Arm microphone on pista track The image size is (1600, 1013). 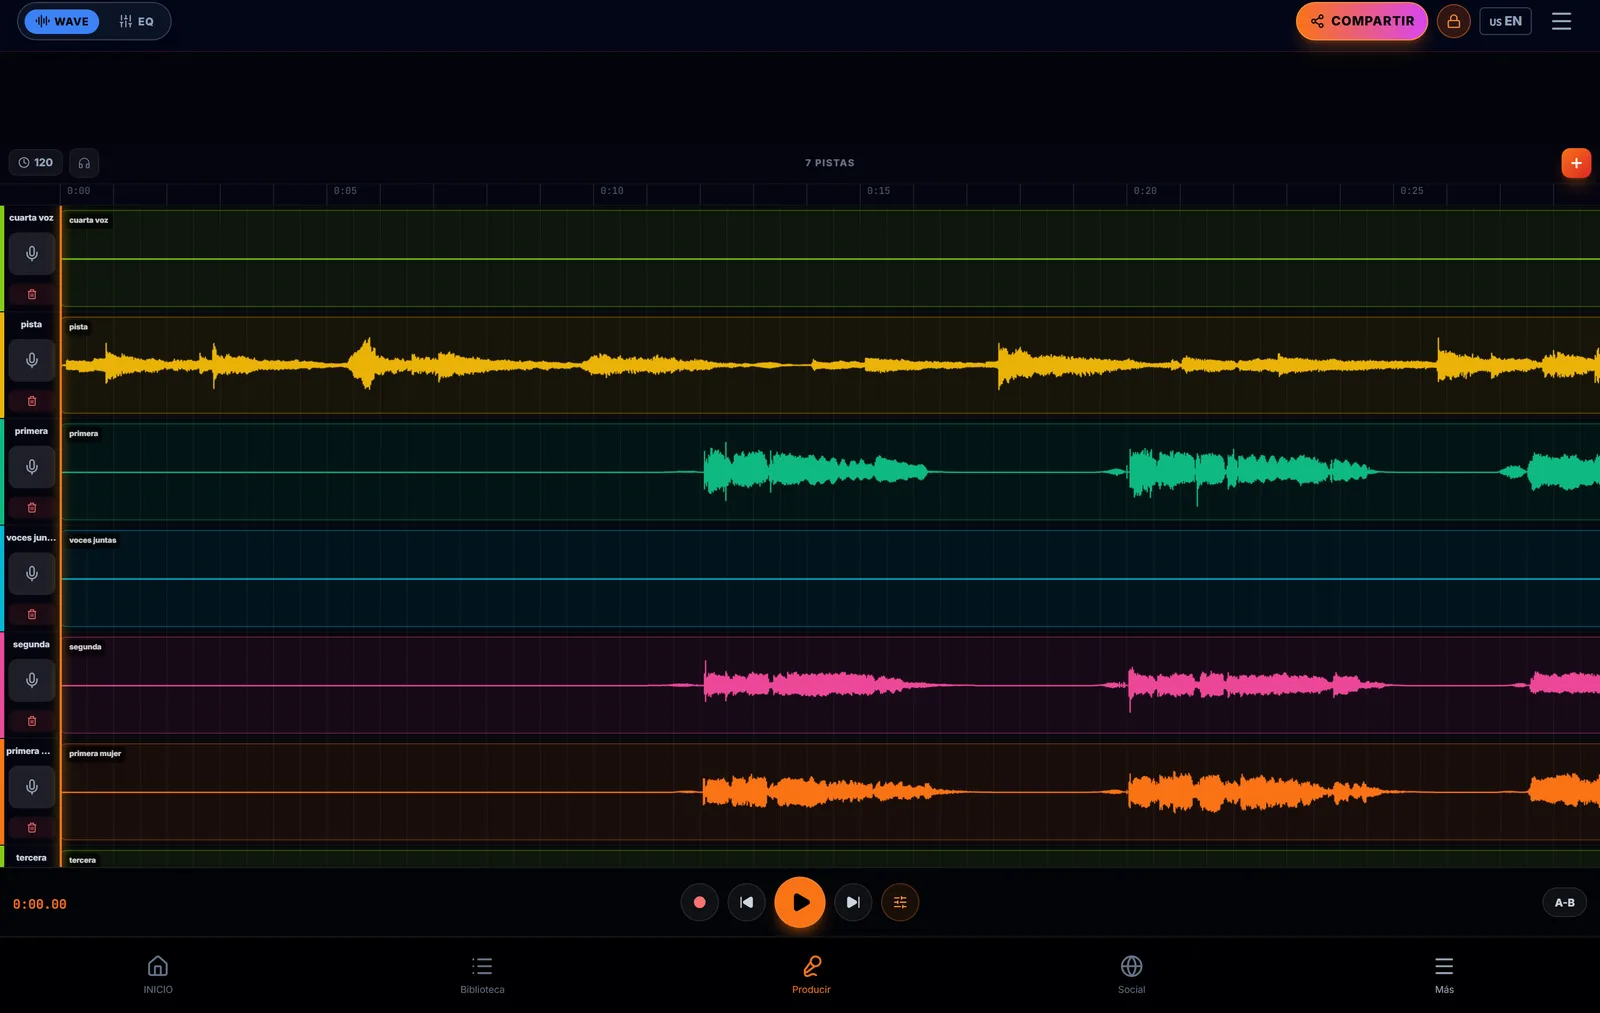pyautogui.click(x=32, y=360)
